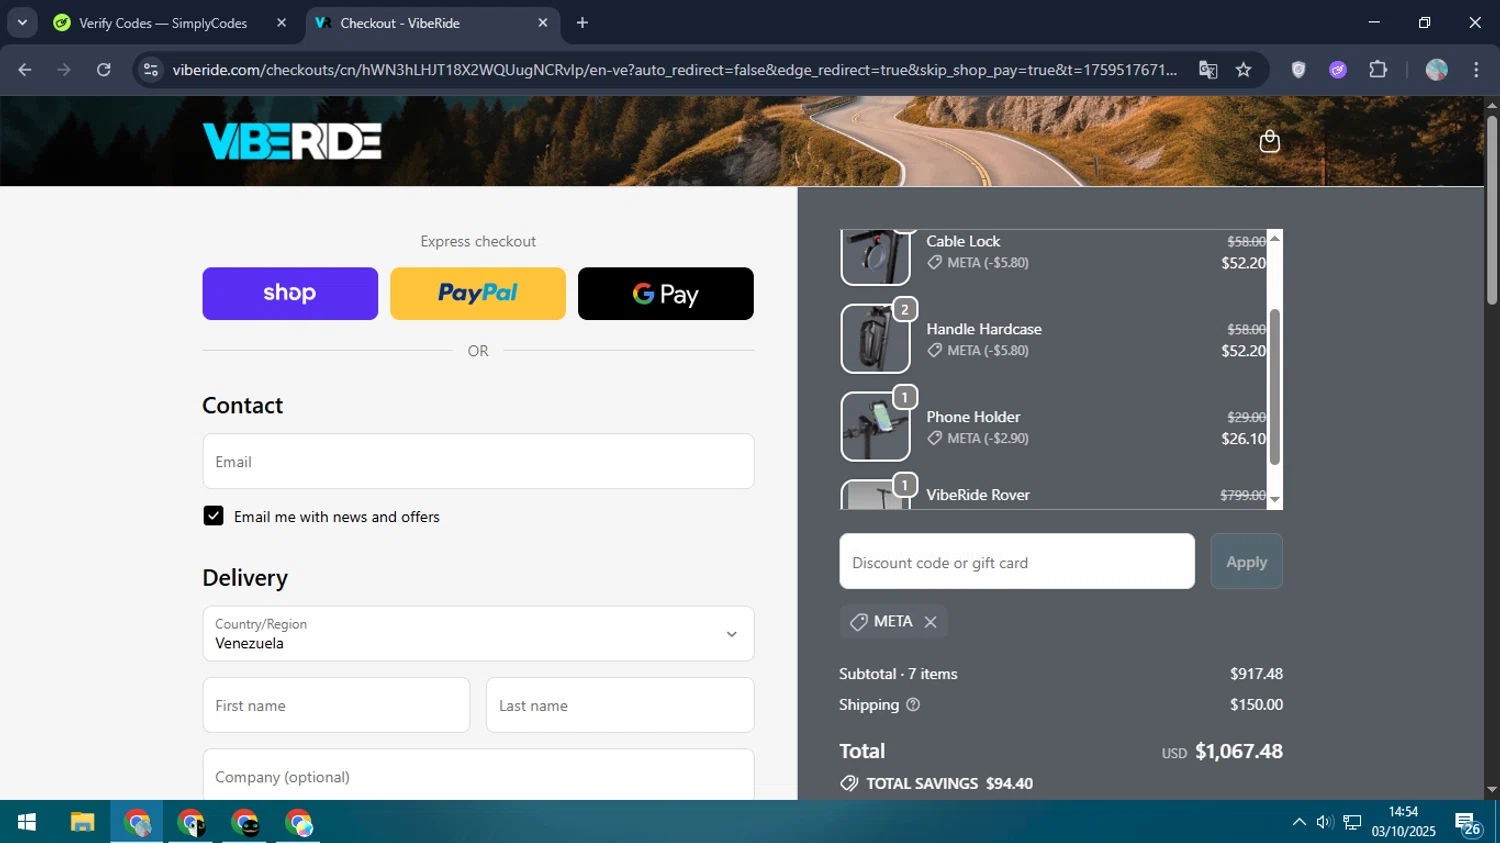Switch to the Checkout VibeRide tab
1500x843 pixels.
point(432,23)
